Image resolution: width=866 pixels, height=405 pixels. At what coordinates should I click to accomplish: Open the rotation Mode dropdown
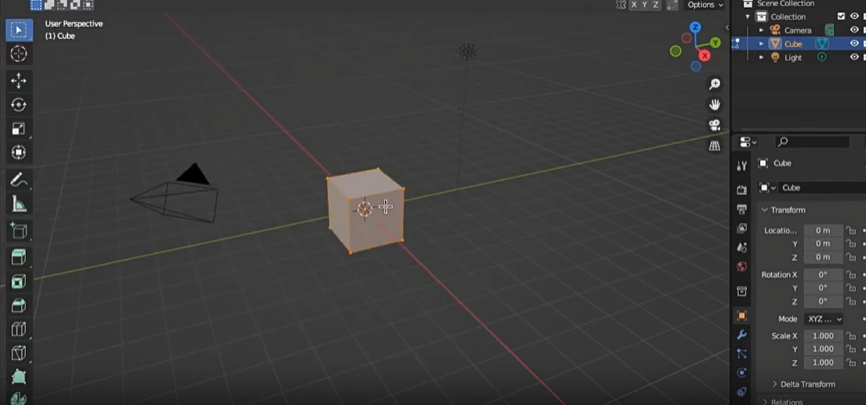(824, 319)
